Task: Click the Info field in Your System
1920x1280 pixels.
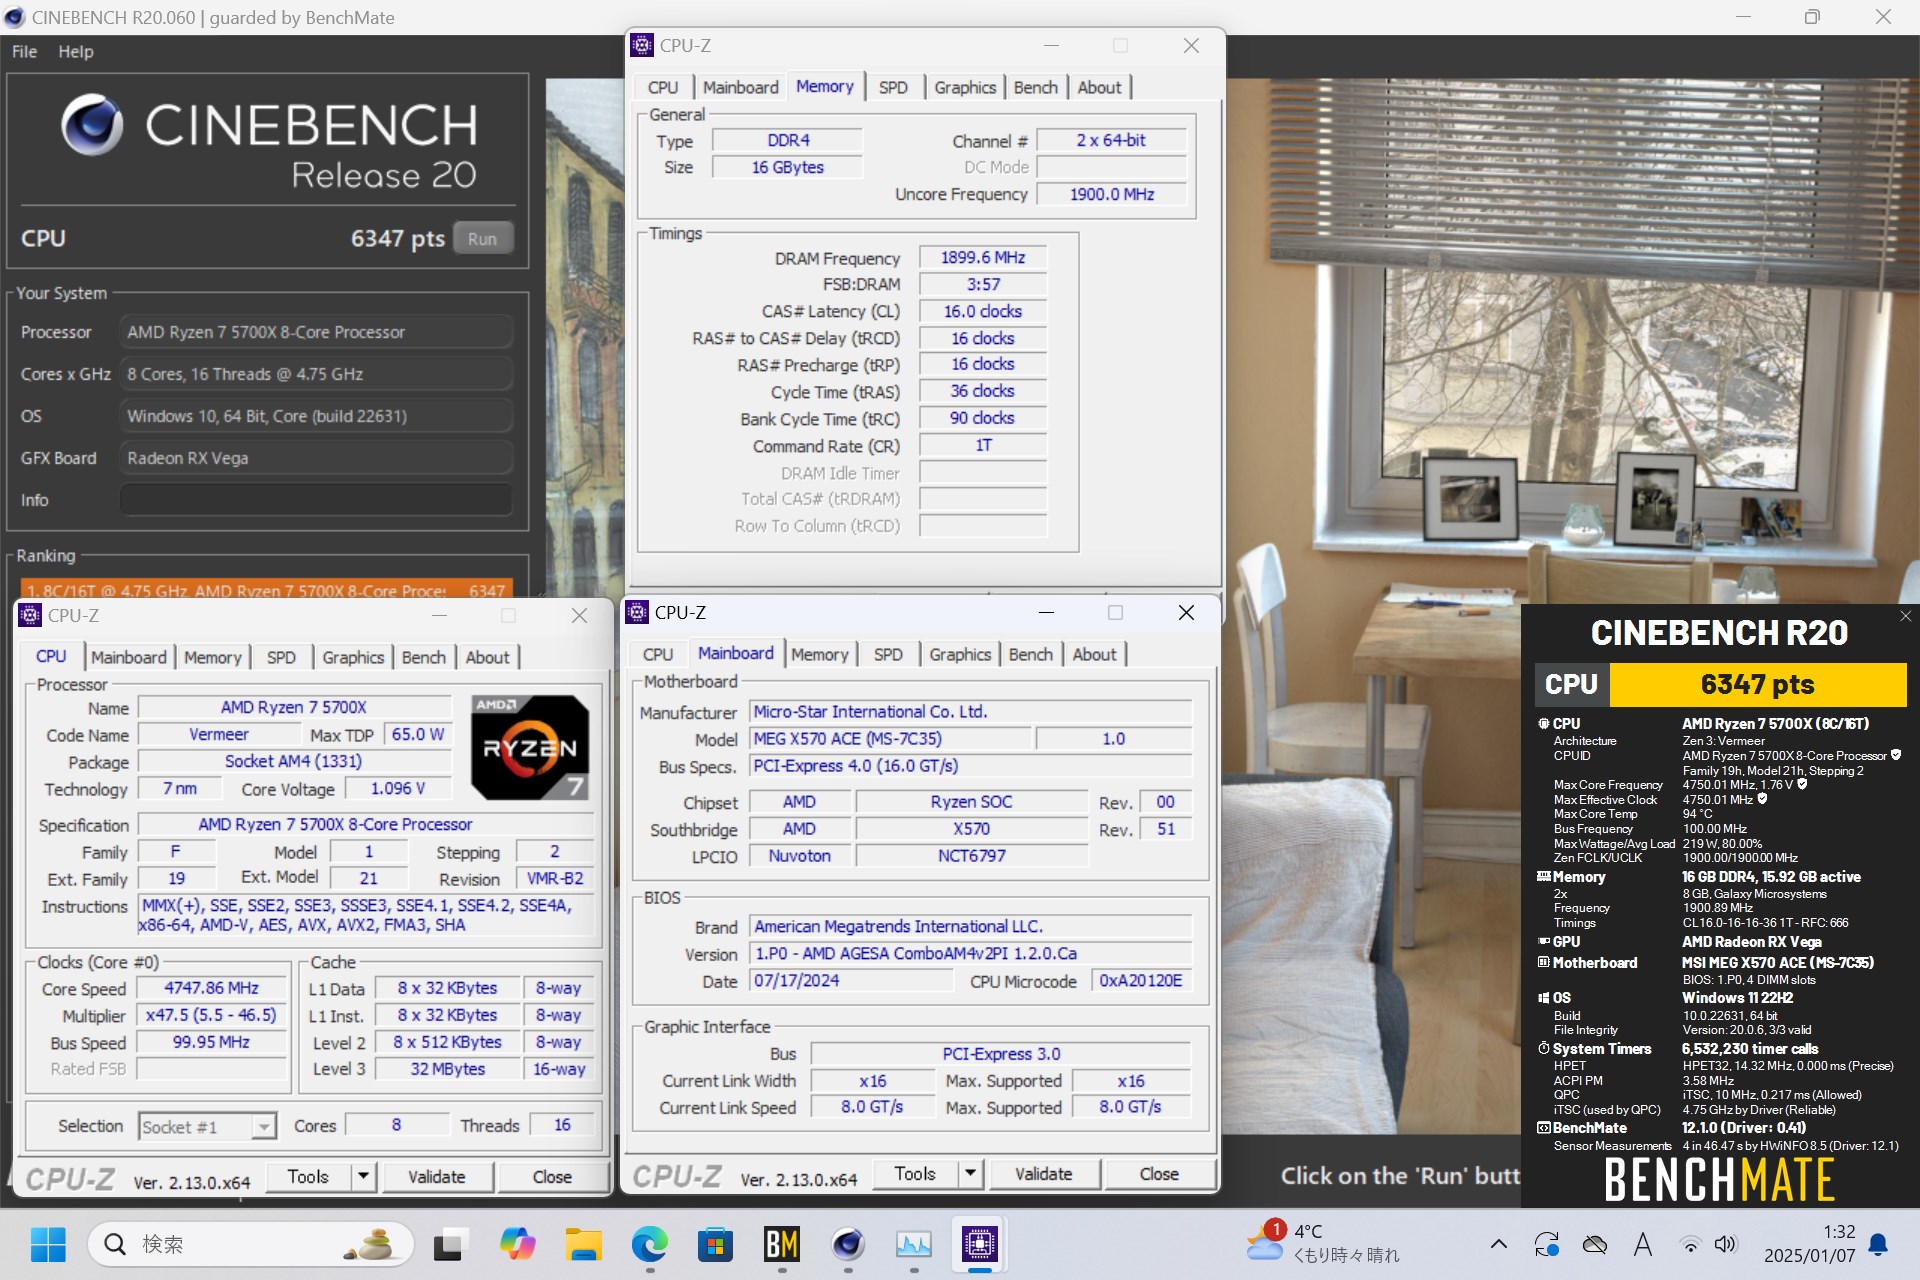Action: tap(316, 500)
